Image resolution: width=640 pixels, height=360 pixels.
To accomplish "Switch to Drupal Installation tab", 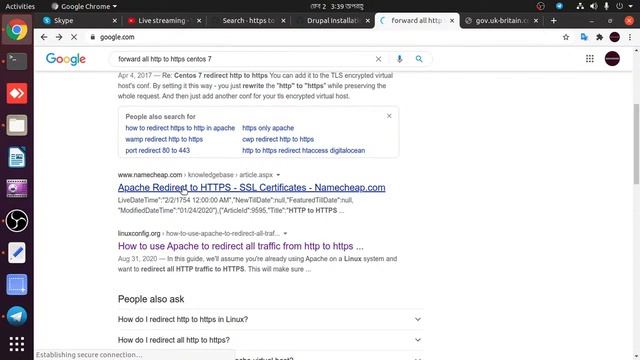I will tap(333, 20).
